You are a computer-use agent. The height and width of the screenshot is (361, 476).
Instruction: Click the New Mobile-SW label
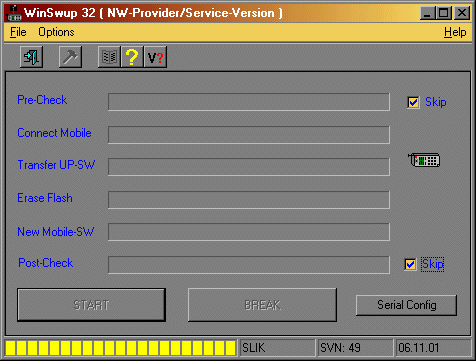pos(56,232)
